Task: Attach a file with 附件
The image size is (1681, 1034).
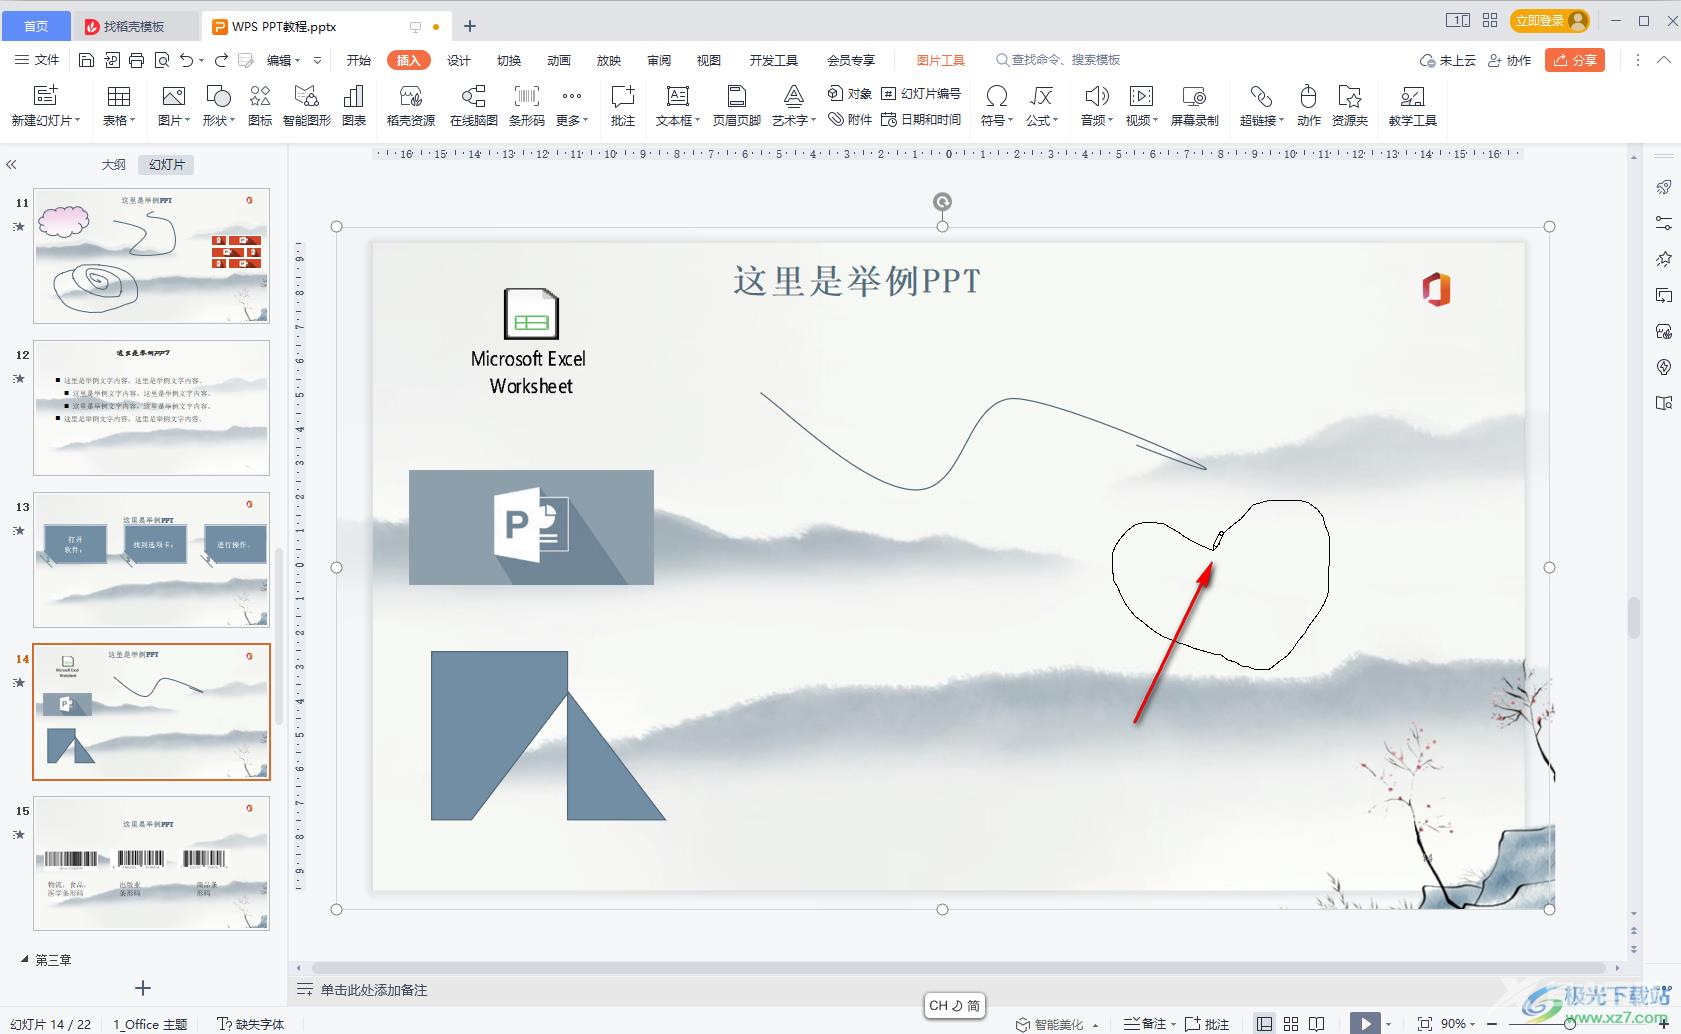Action: [x=849, y=119]
